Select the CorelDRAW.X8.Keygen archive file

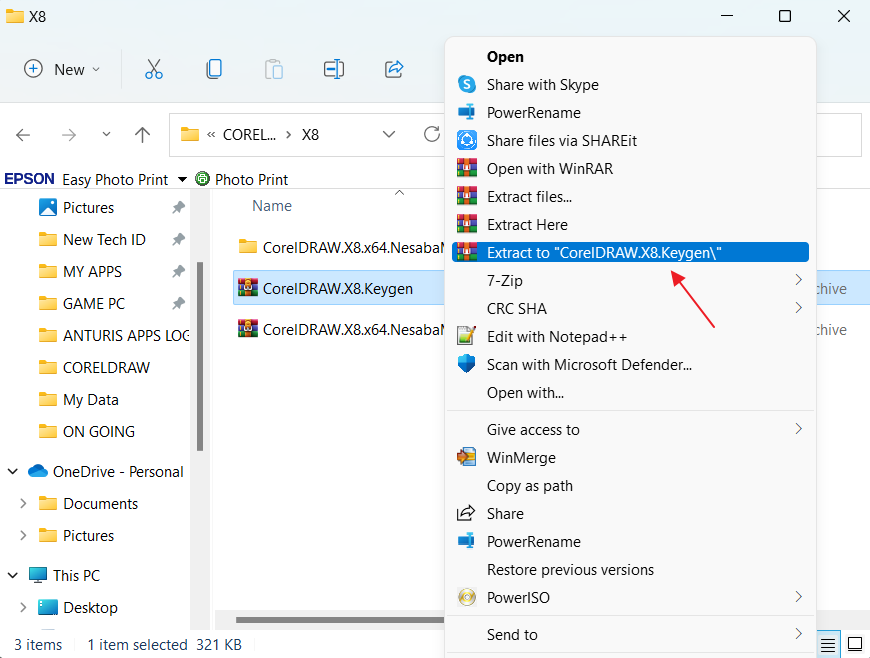[338, 288]
